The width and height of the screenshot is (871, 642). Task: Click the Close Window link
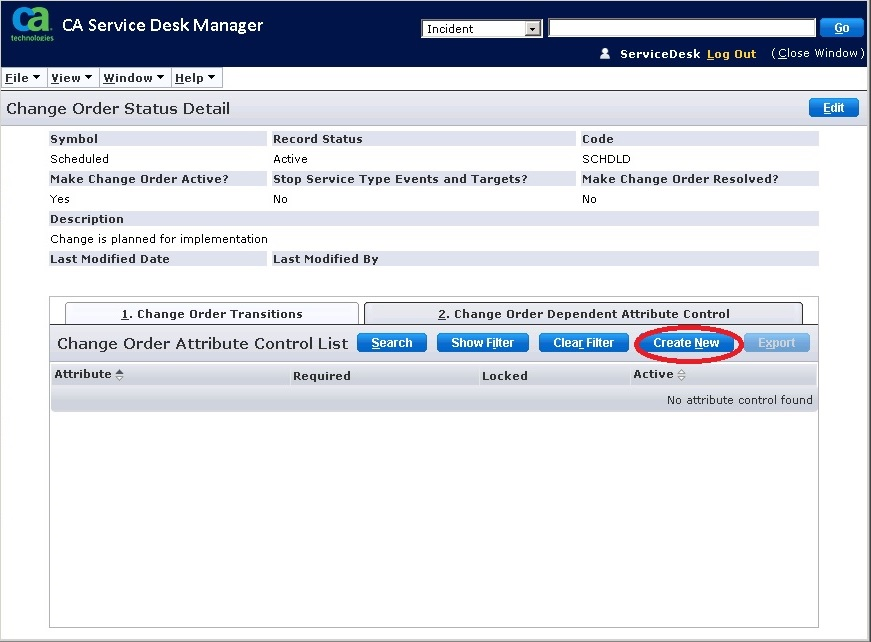click(817, 54)
